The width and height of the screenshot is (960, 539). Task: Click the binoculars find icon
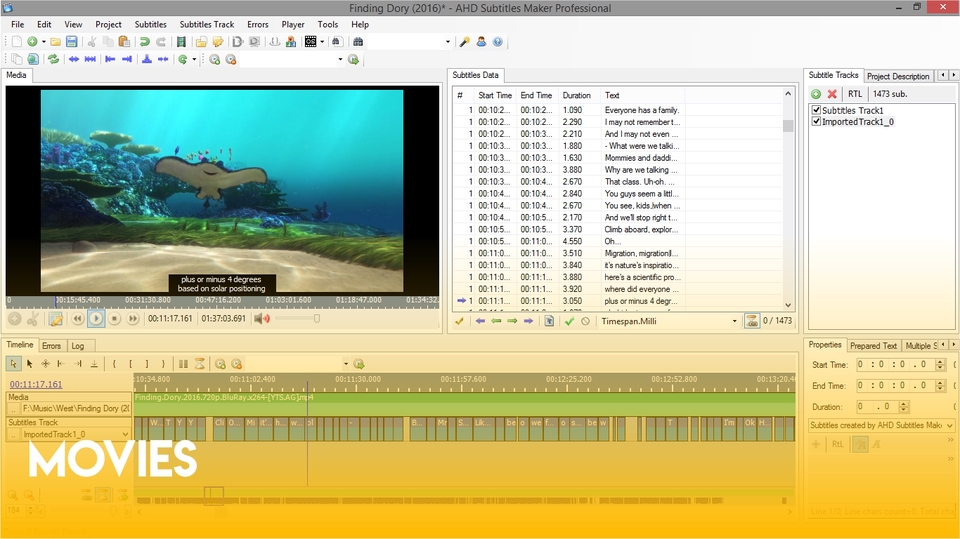click(x=358, y=42)
